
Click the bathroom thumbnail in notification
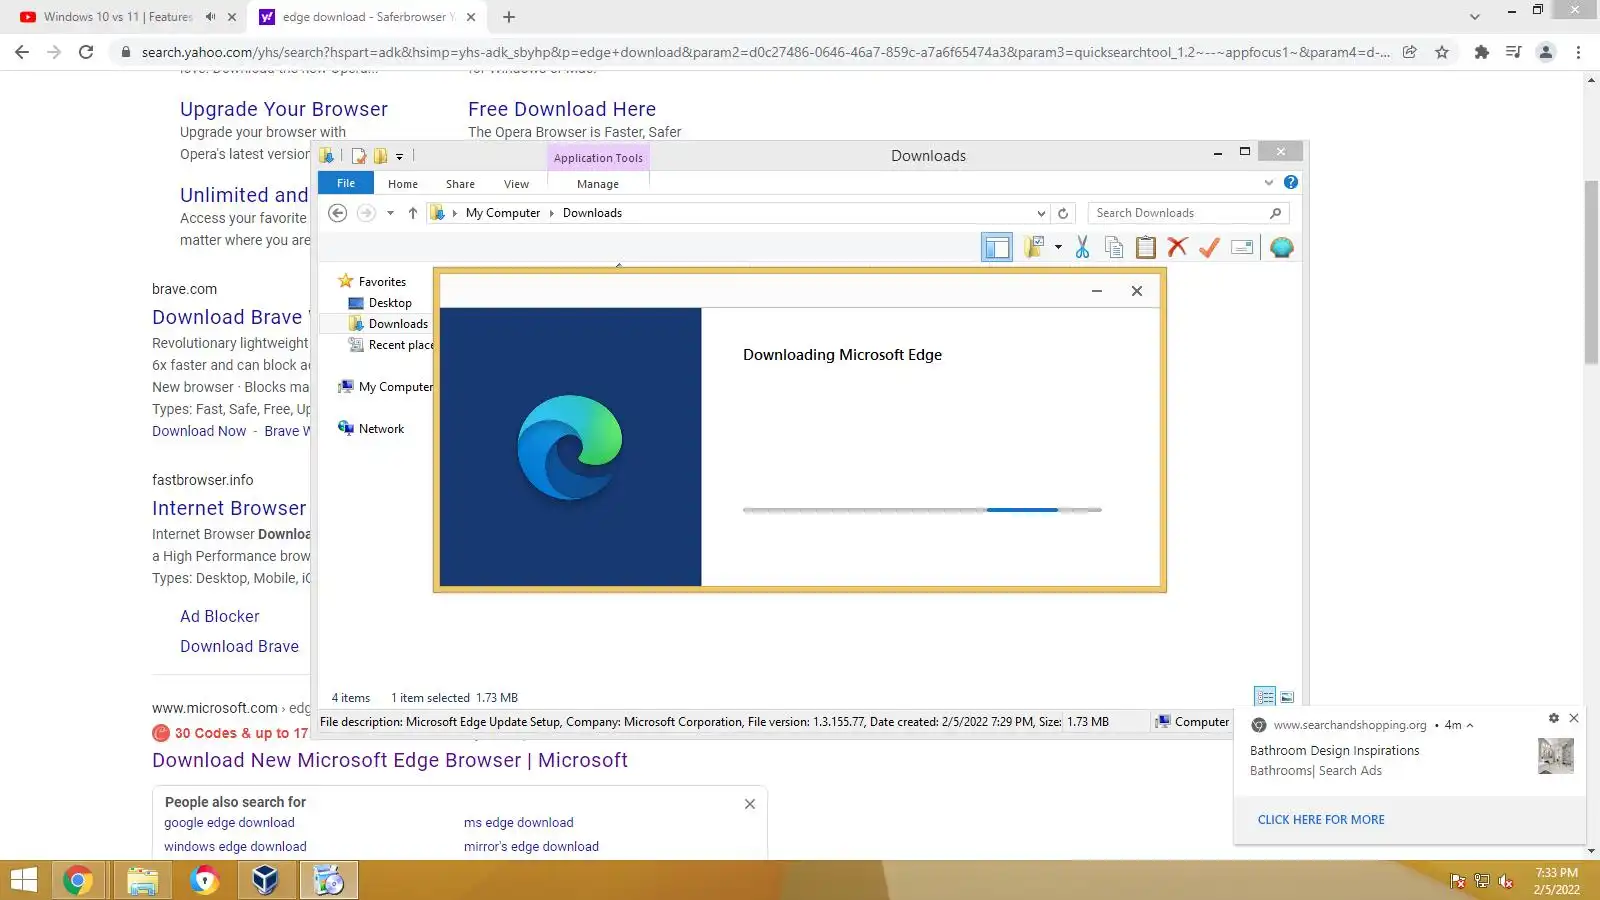click(1556, 756)
